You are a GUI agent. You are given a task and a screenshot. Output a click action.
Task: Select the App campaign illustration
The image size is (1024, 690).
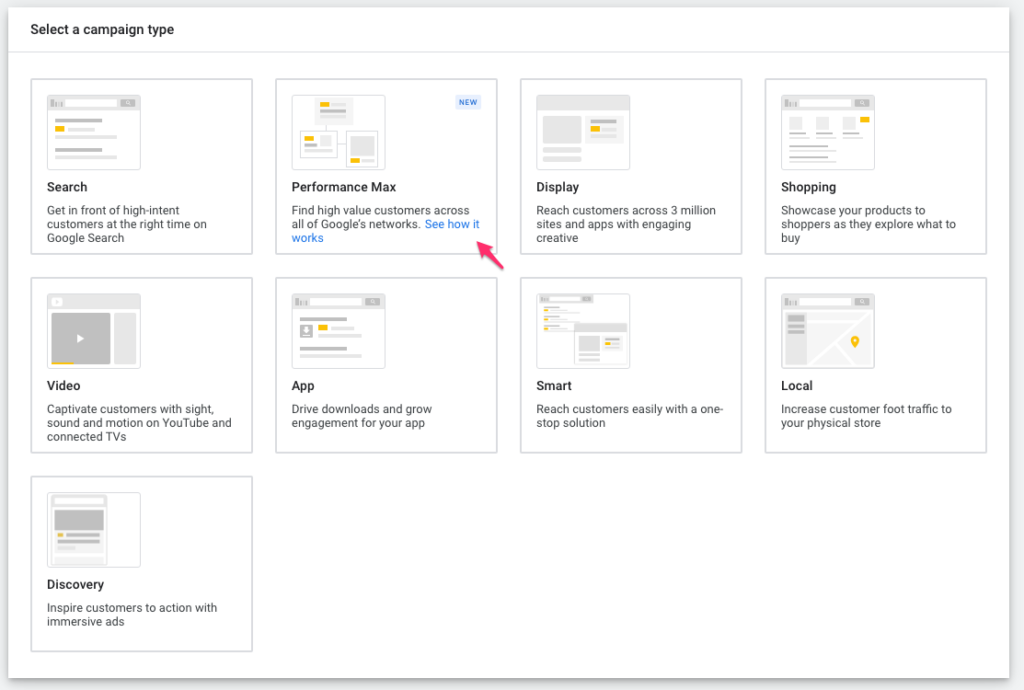(338, 331)
